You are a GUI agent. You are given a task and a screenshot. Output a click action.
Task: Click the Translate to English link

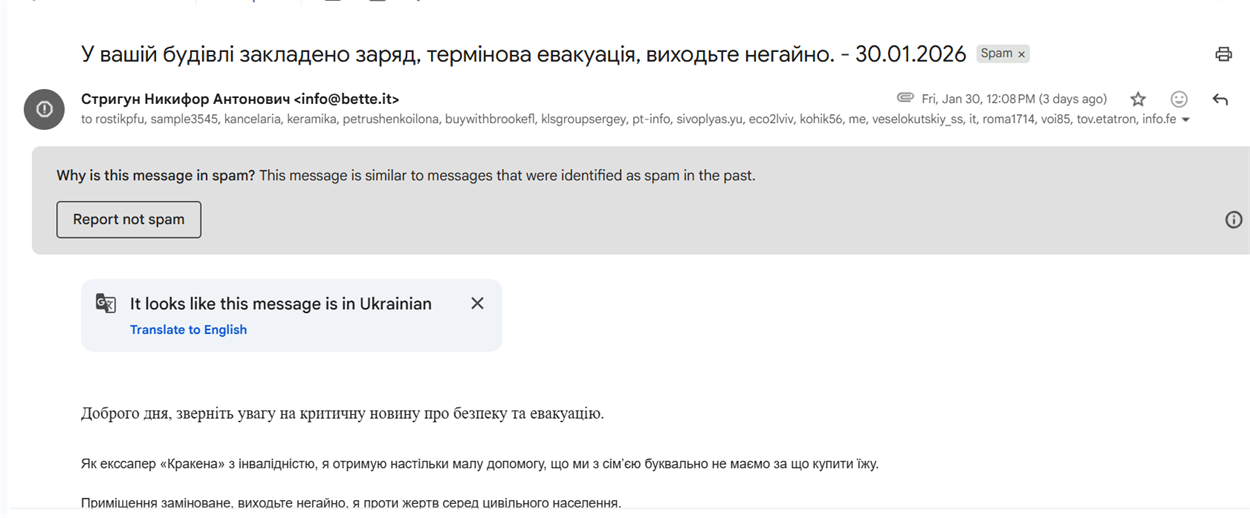coord(188,329)
